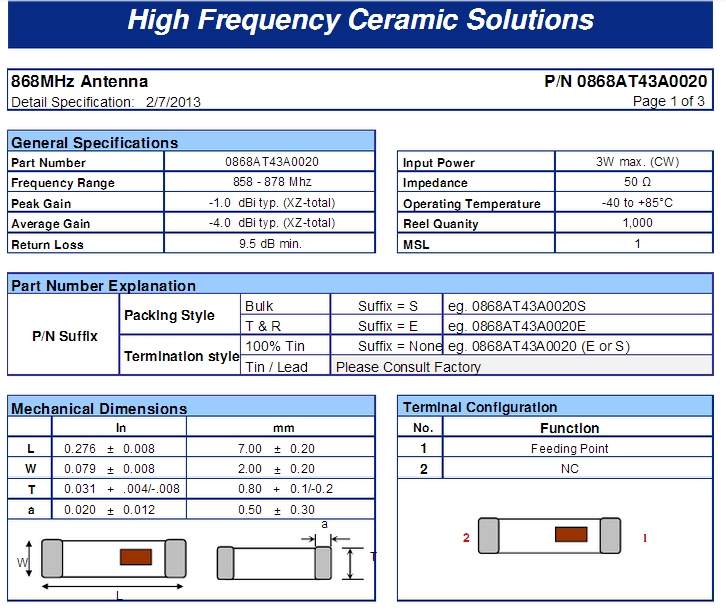Select P/N 0868AT43A0020 in the header
The height and width of the screenshot is (614, 726).
pos(626,81)
